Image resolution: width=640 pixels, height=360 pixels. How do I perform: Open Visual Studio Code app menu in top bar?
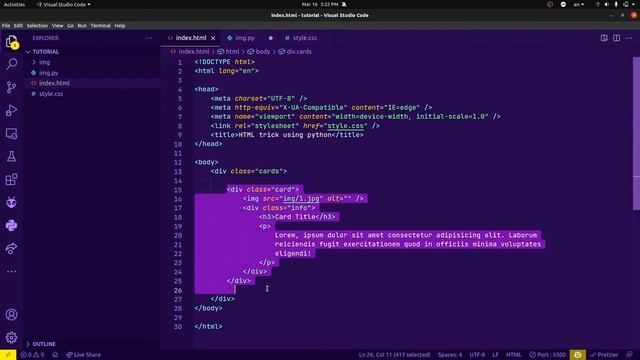(x=64, y=4)
